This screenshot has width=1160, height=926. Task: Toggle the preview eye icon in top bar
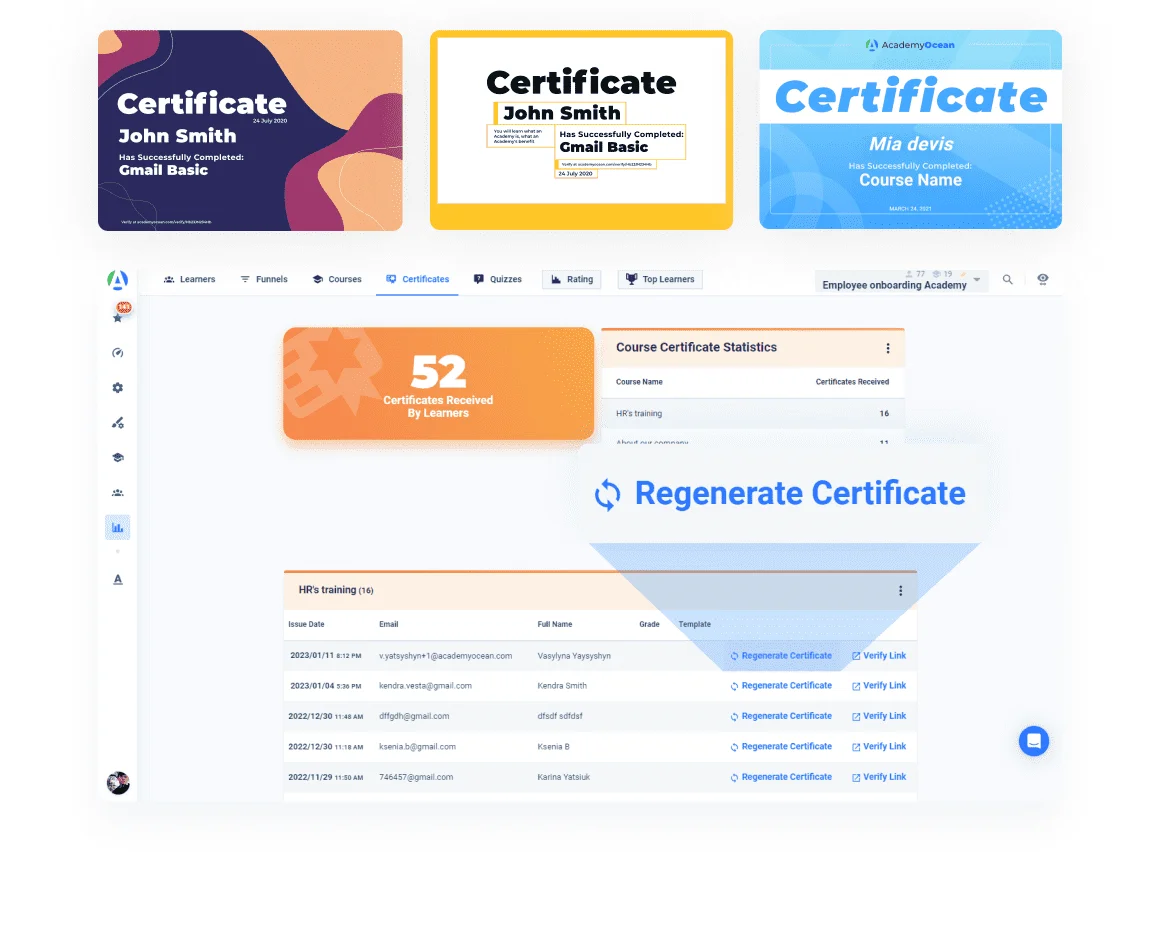1043,279
